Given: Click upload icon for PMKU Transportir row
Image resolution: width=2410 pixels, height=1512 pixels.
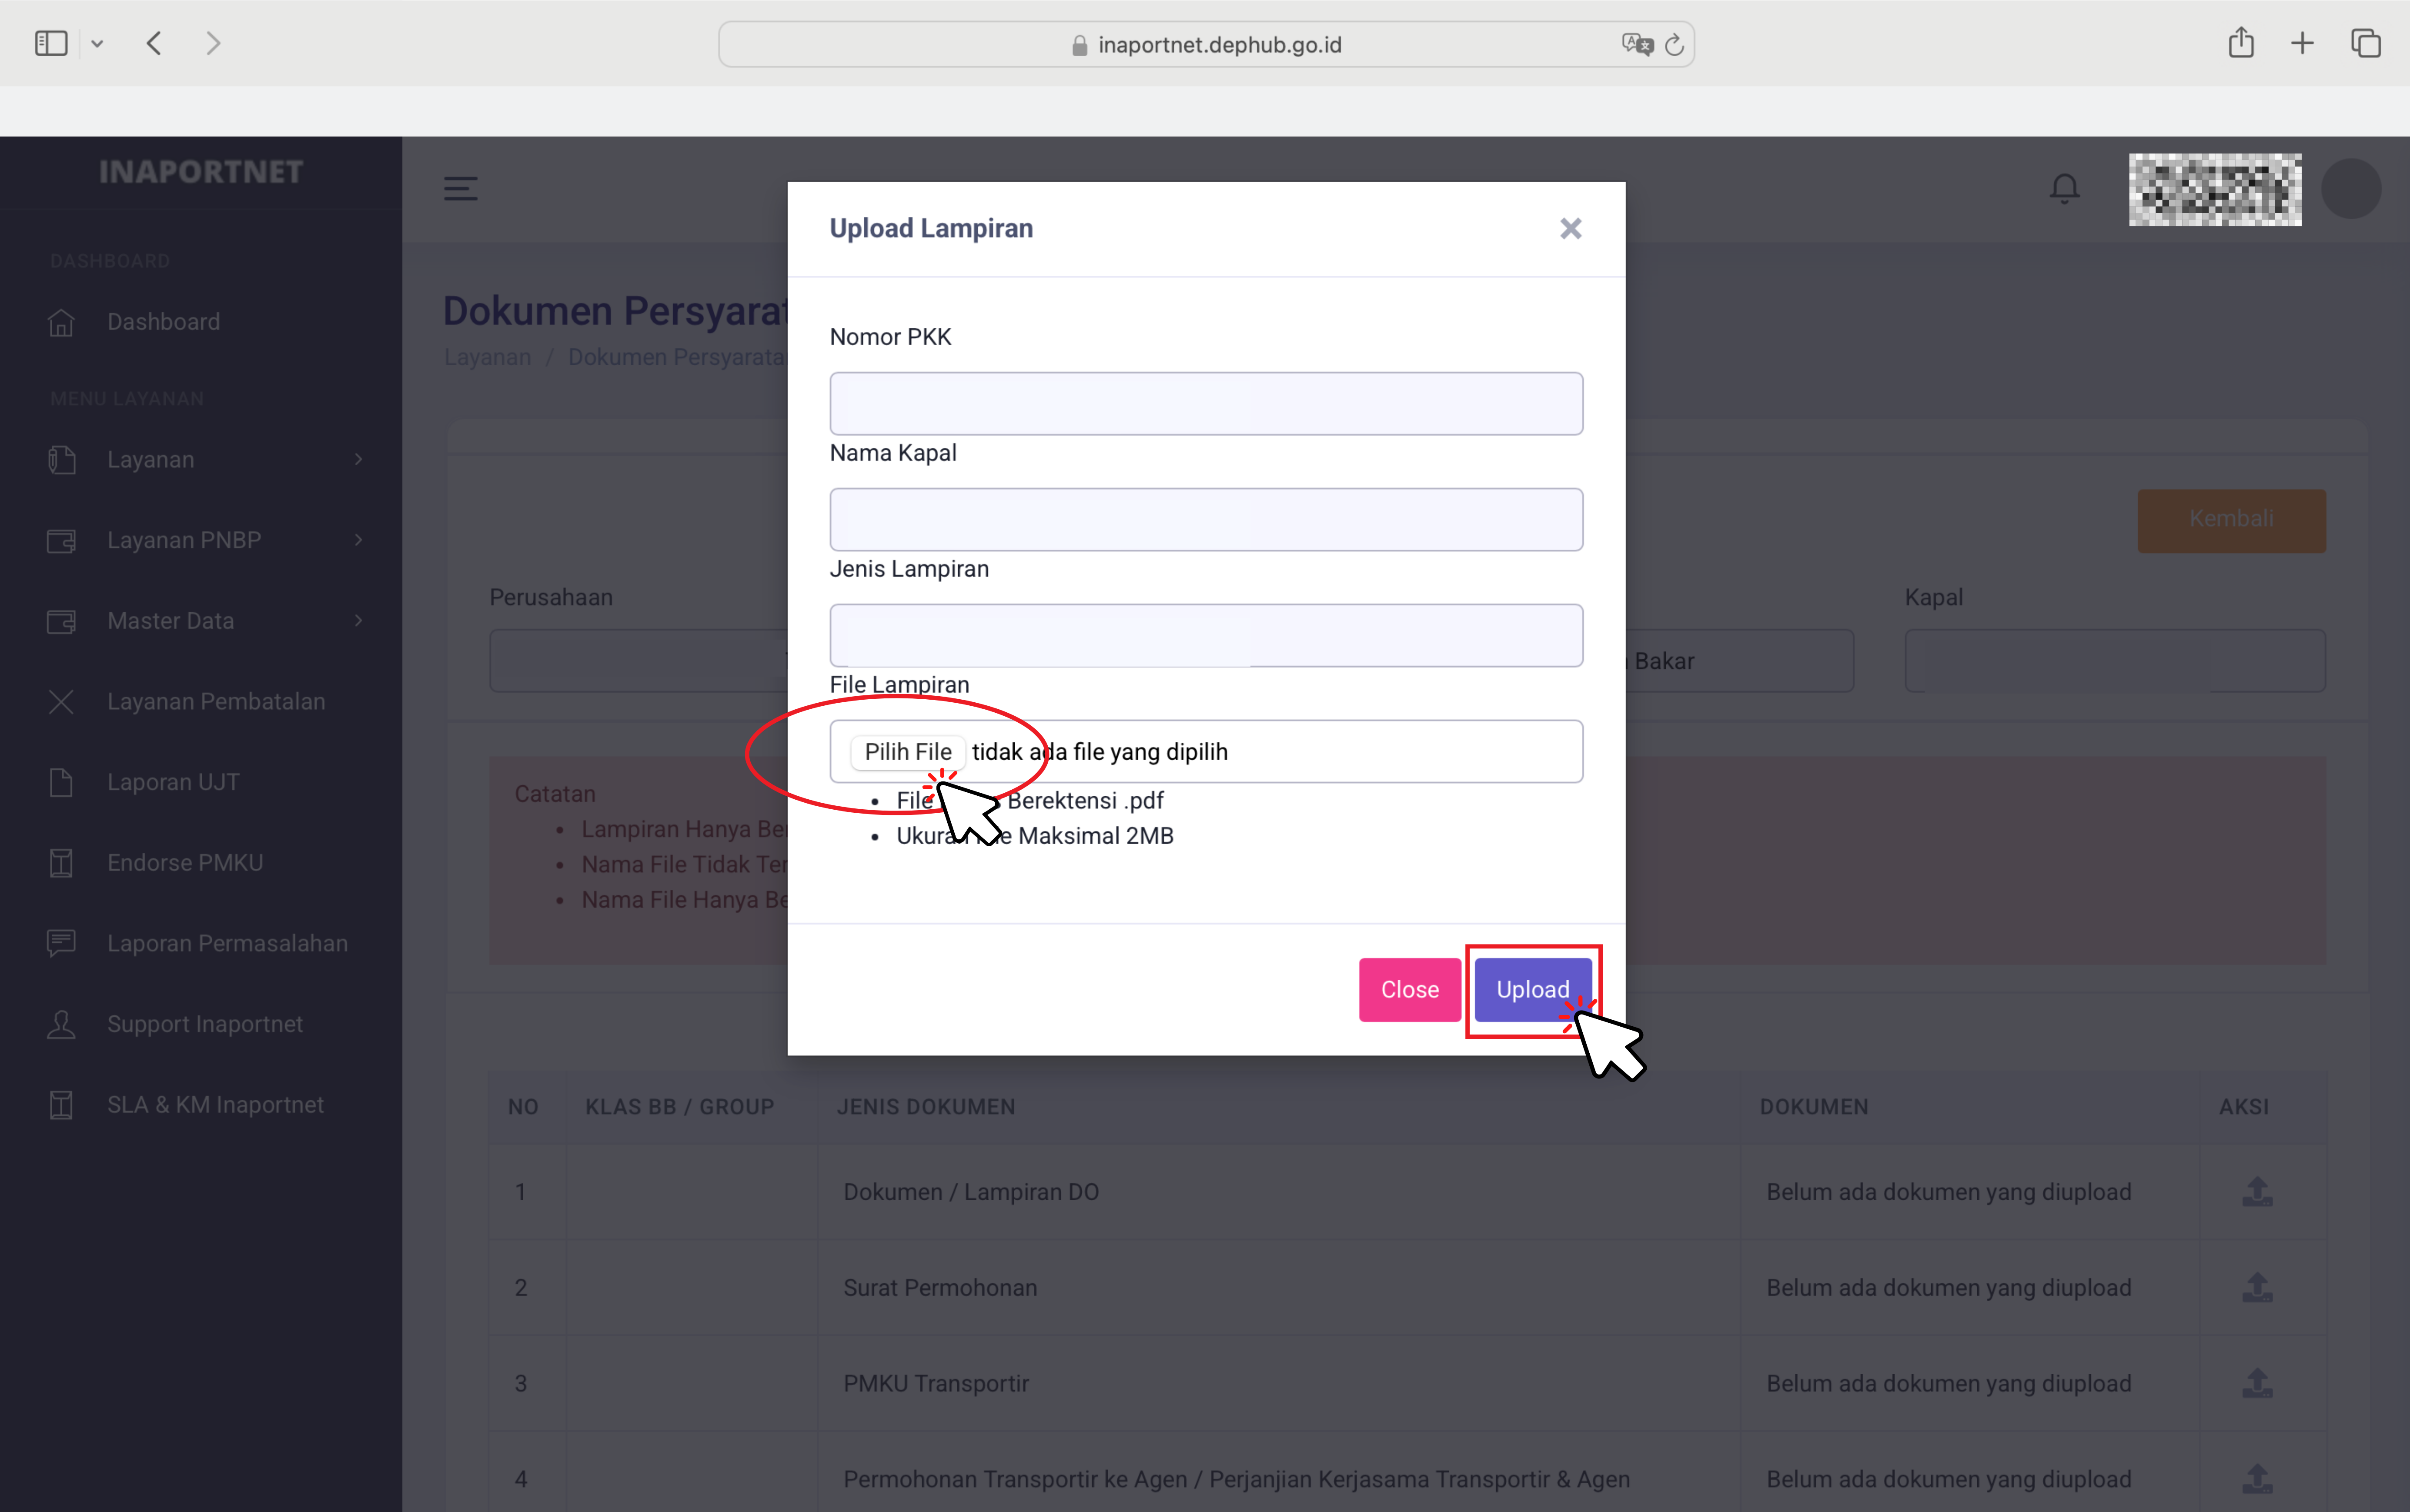Looking at the screenshot, I should (x=2256, y=1383).
